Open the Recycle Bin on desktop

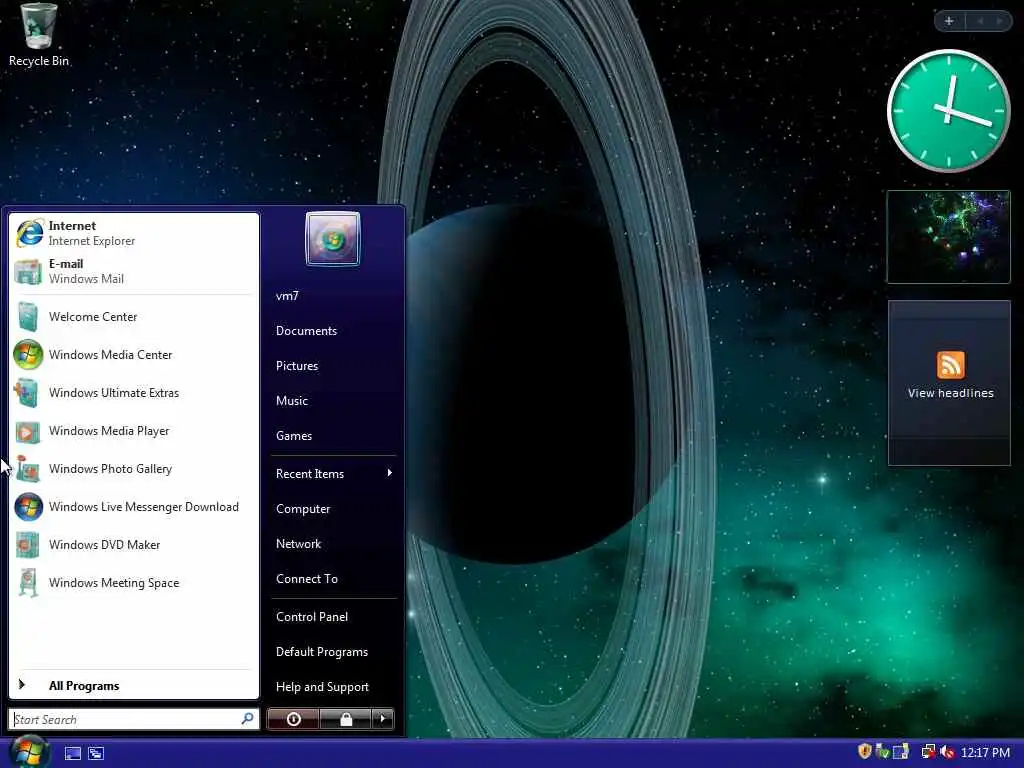click(x=39, y=35)
